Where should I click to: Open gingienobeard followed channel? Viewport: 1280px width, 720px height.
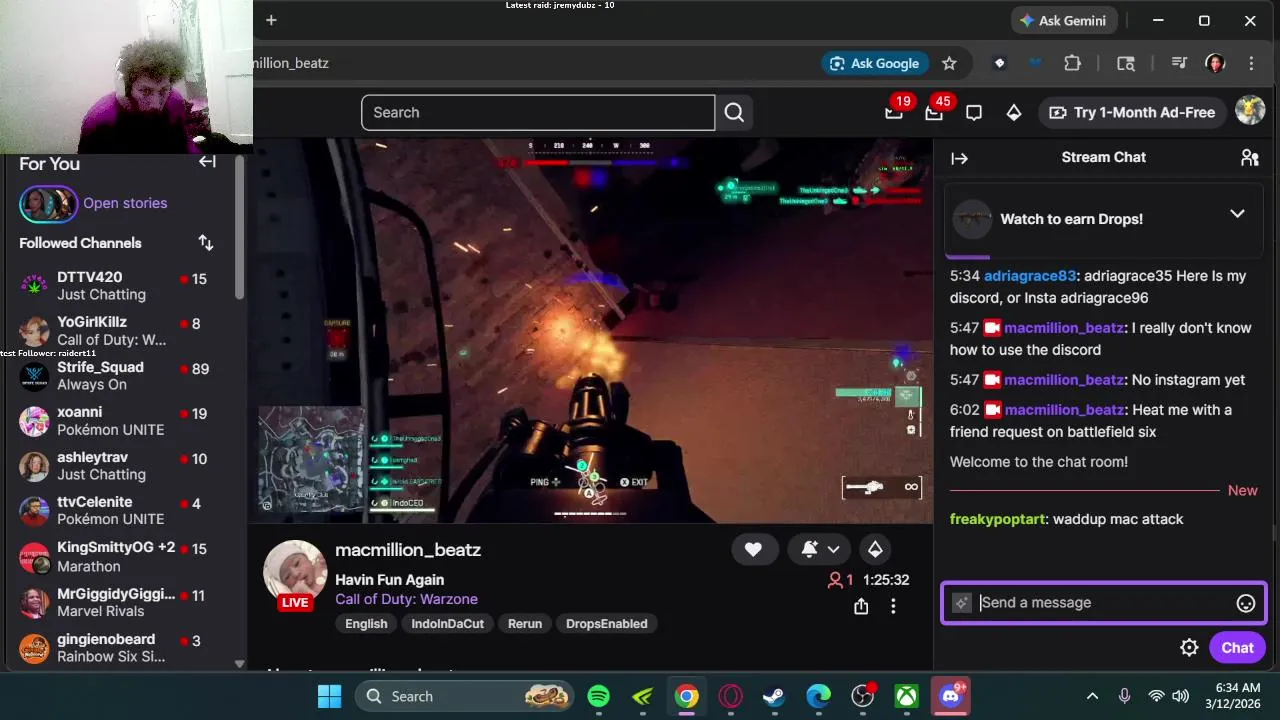click(118, 647)
